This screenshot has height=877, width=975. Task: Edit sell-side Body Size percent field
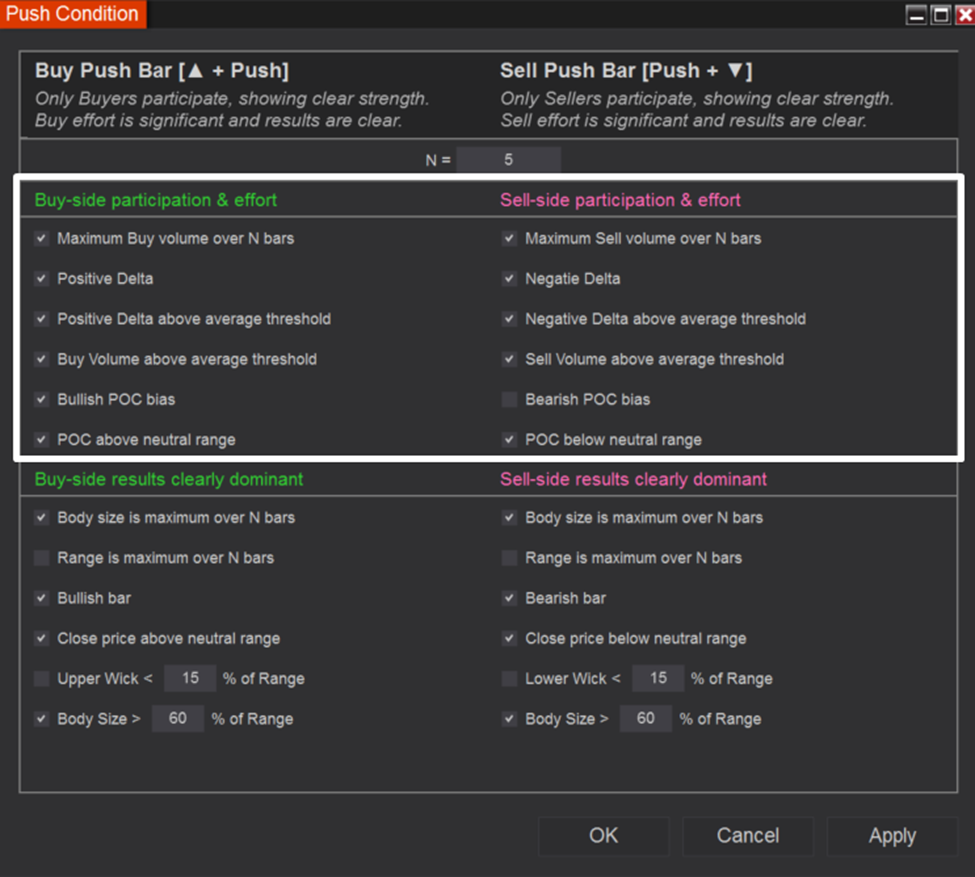click(x=645, y=718)
